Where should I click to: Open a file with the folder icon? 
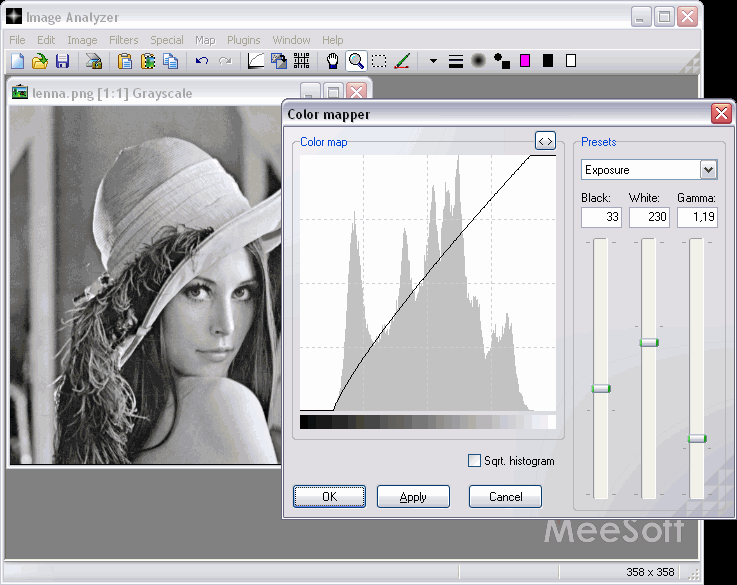pos(40,61)
